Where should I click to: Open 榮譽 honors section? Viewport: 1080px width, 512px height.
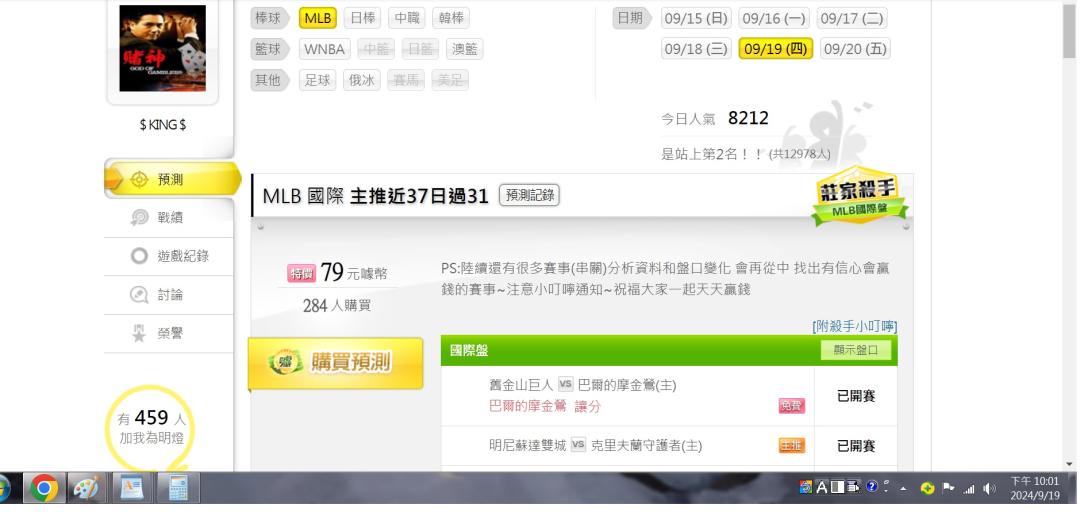(169, 334)
